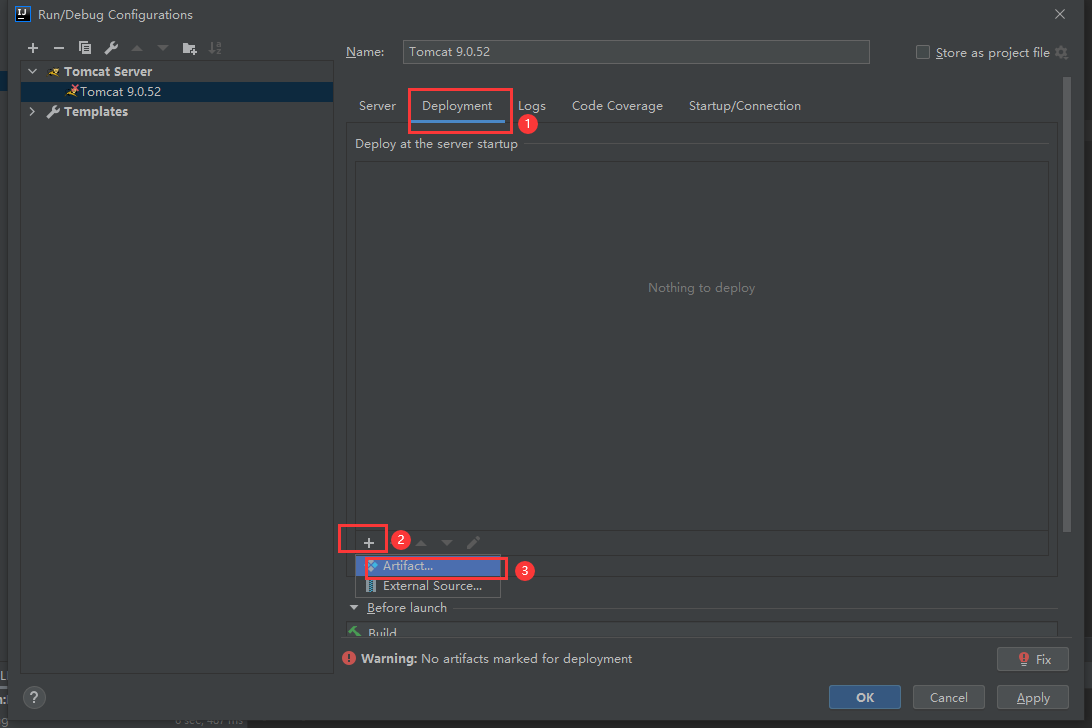Screen dimensions: 1092x728
Task: Select the Tomcat Server tree label
Action: coord(108,71)
